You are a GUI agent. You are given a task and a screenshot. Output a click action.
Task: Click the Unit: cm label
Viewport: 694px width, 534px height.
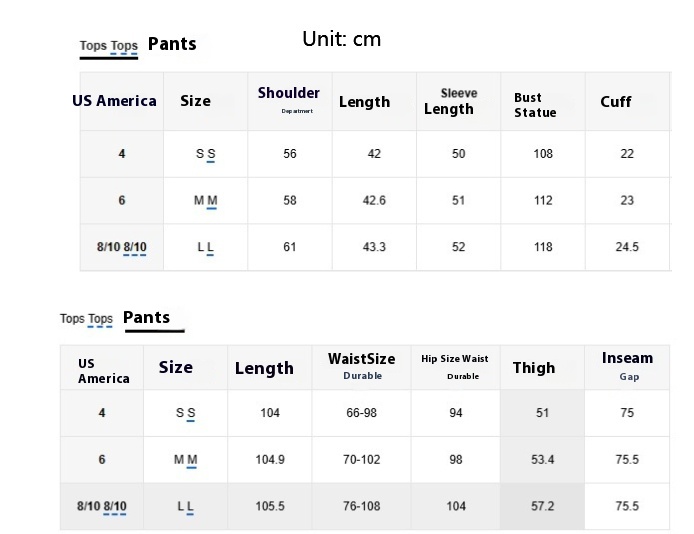(341, 40)
